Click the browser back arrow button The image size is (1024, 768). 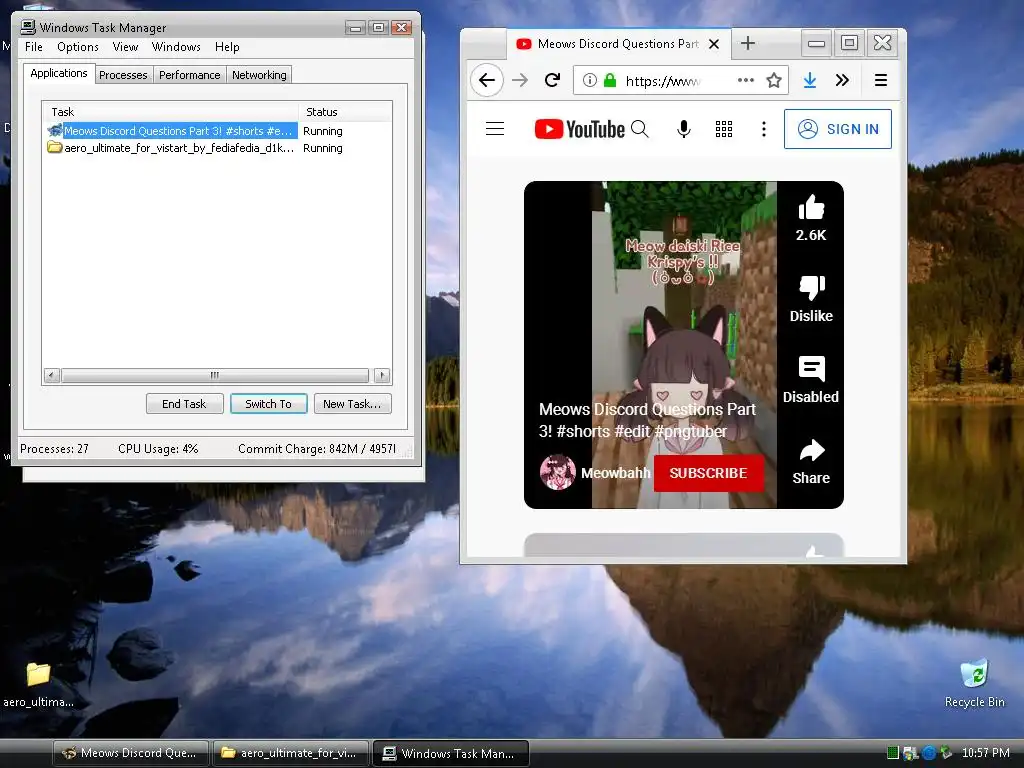(x=487, y=80)
